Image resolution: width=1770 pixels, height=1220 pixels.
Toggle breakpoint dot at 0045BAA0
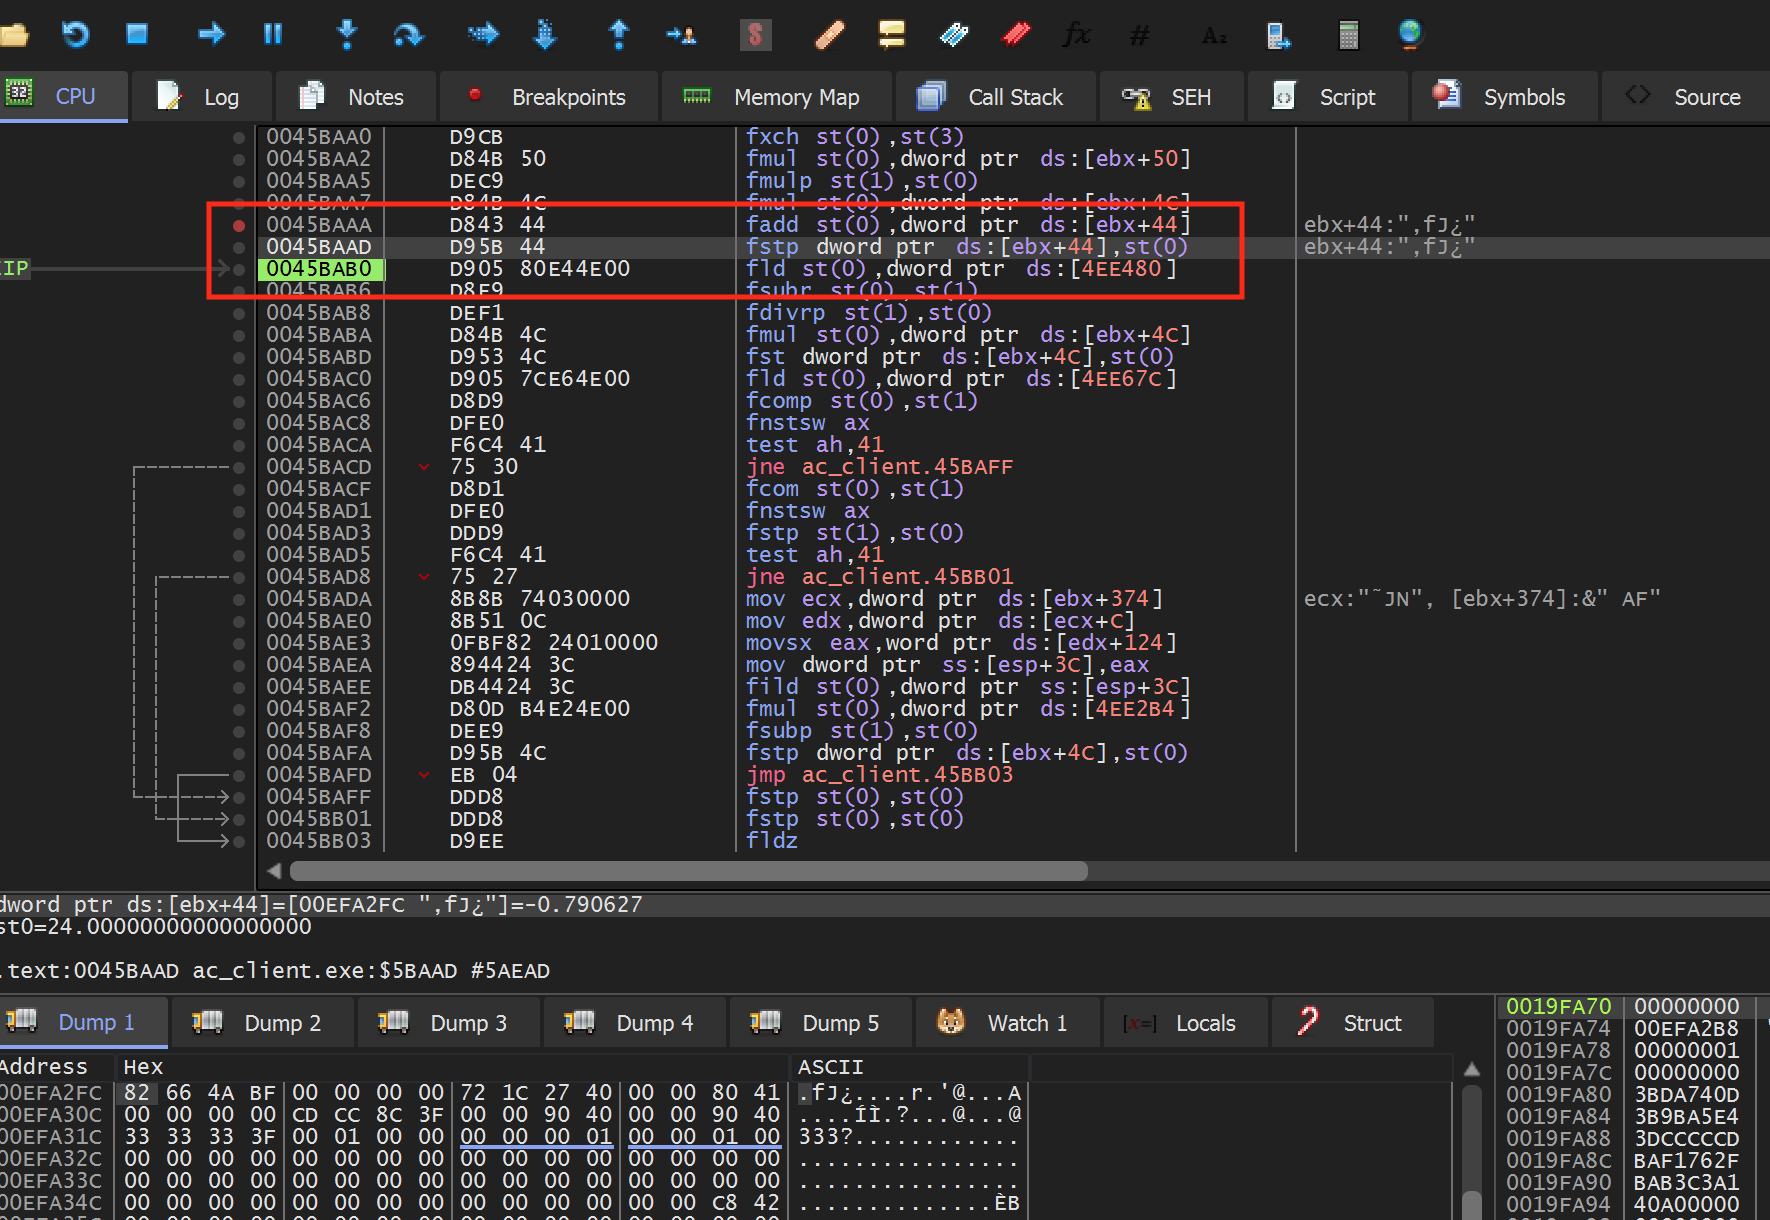(x=238, y=137)
